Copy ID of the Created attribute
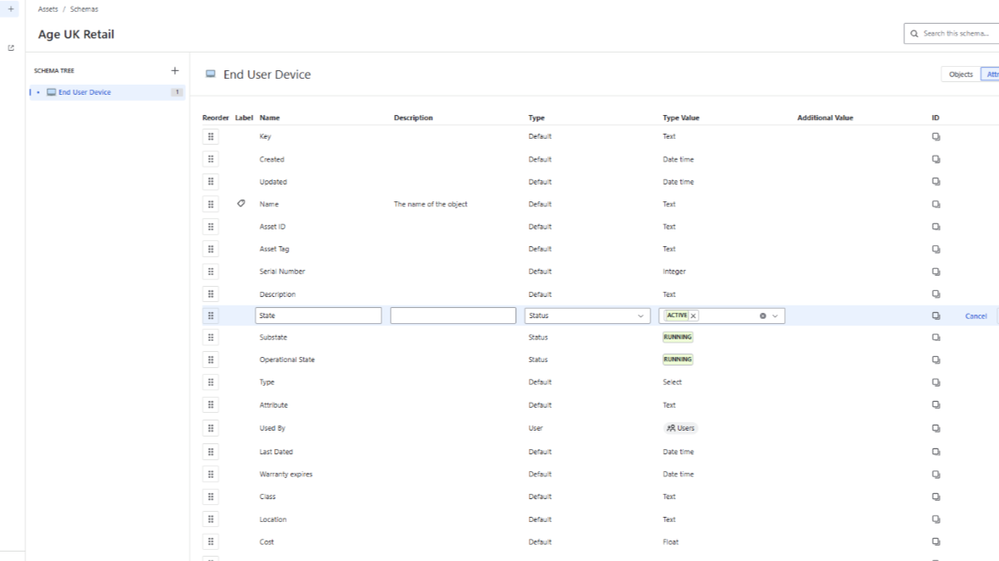999x561 pixels. click(936, 159)
